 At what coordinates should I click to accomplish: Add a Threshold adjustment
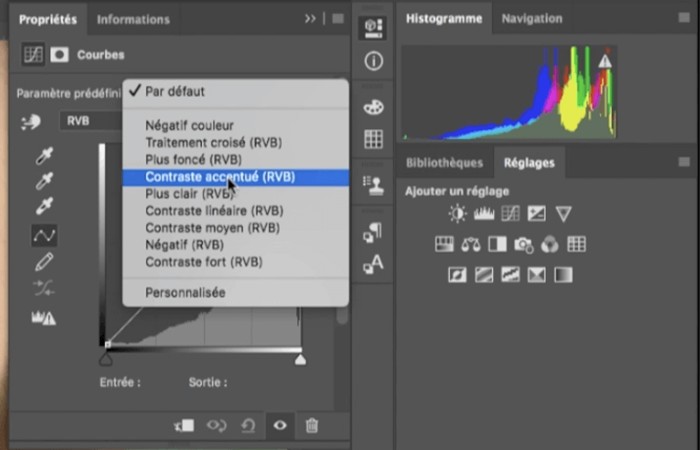pos(510,275)
